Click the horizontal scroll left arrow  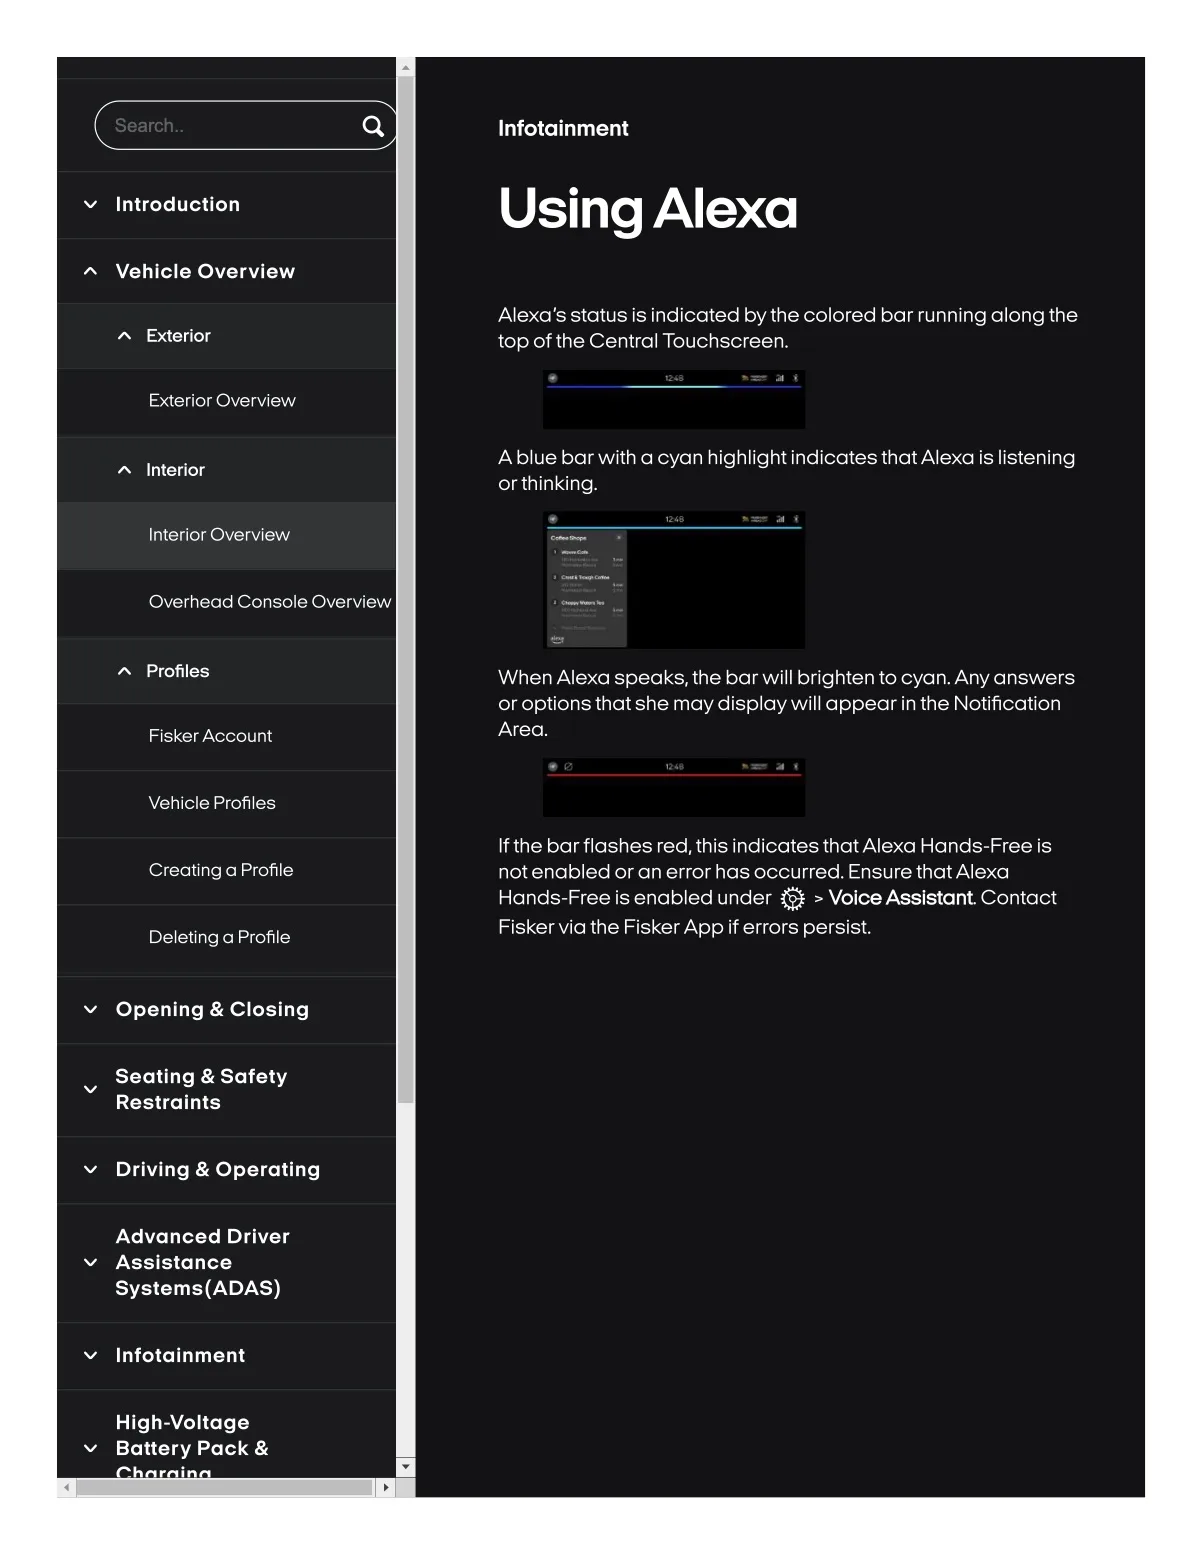pyautogui.click(x=66, y=1488)
